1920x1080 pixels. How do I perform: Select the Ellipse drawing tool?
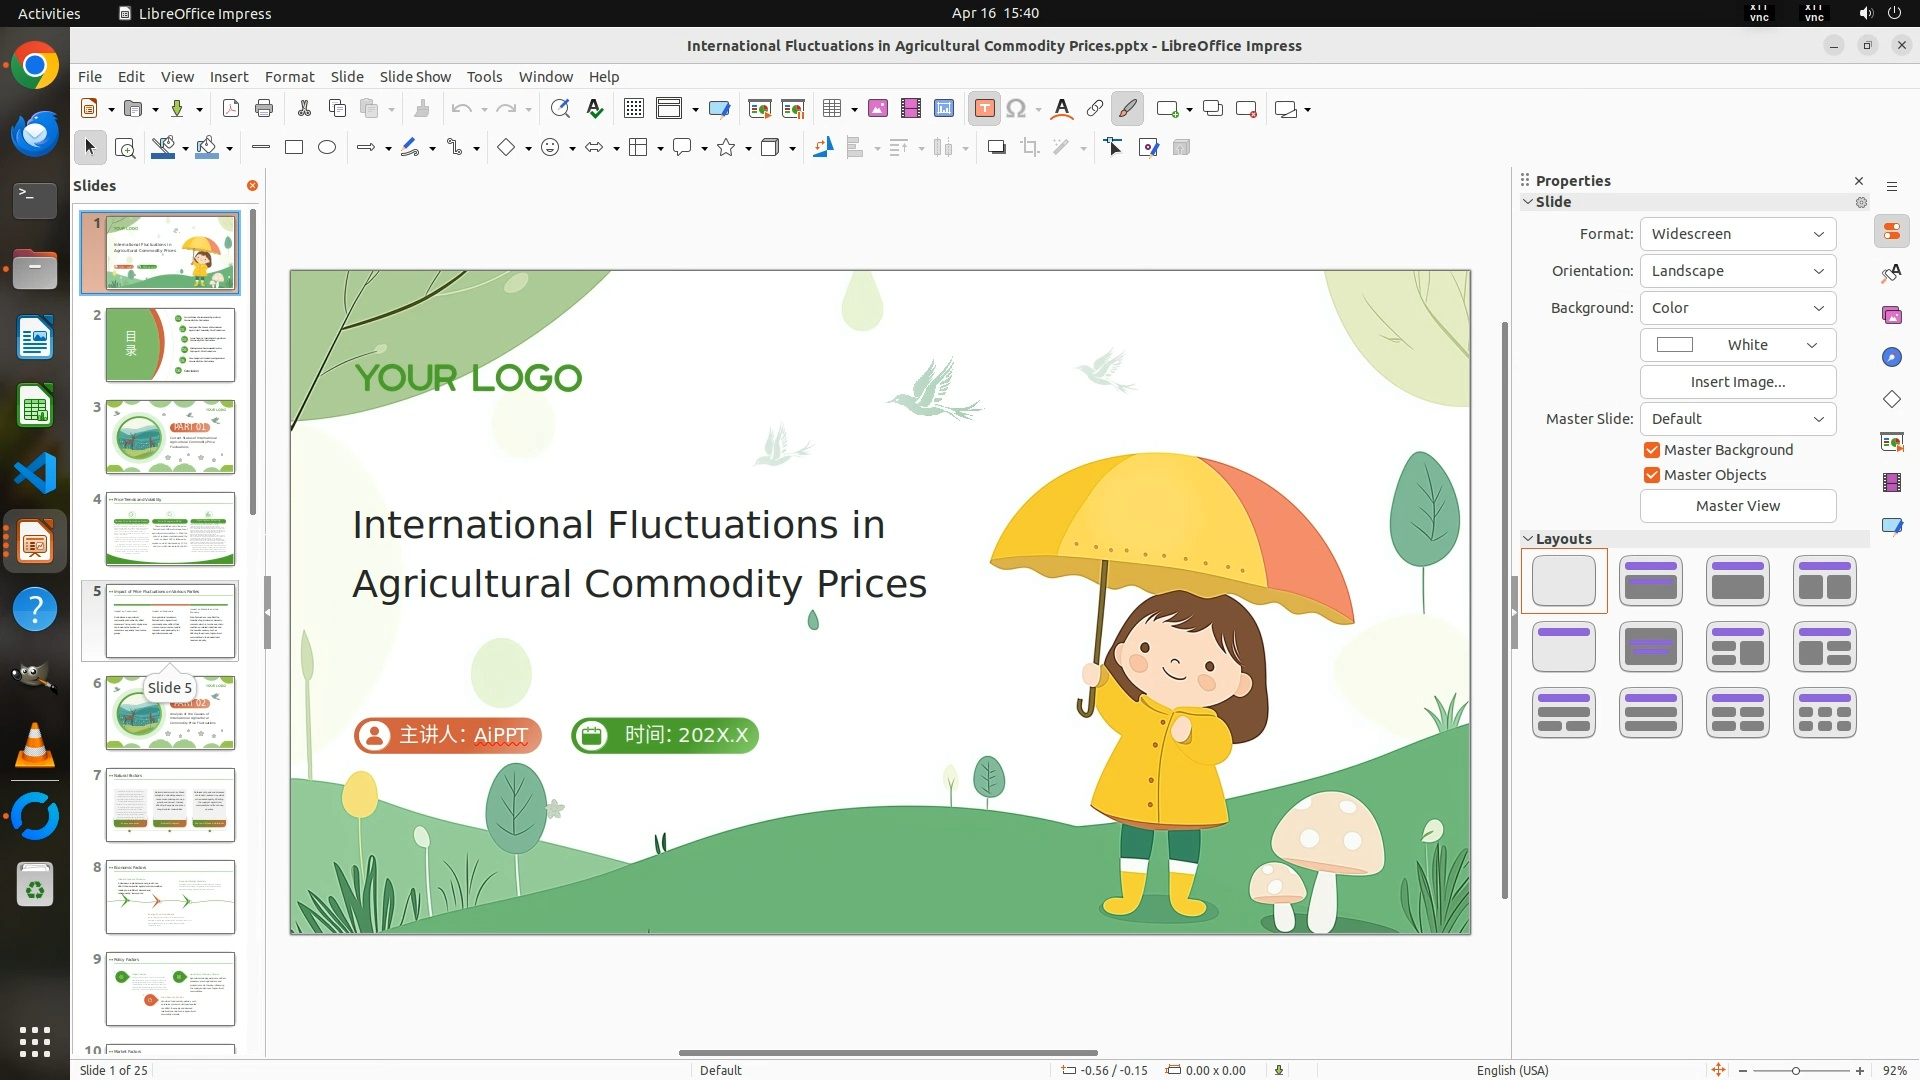tap(327, 148)
